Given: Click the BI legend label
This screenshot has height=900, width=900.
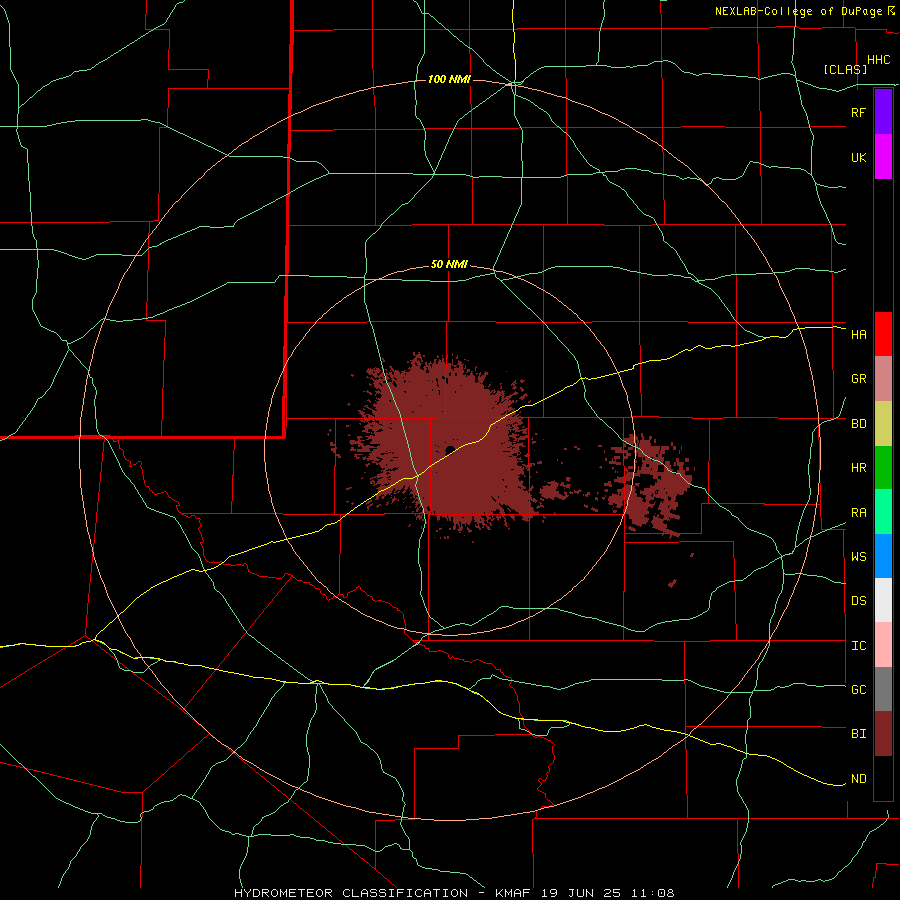Looking at the screenshot, I should coord(858,734).
